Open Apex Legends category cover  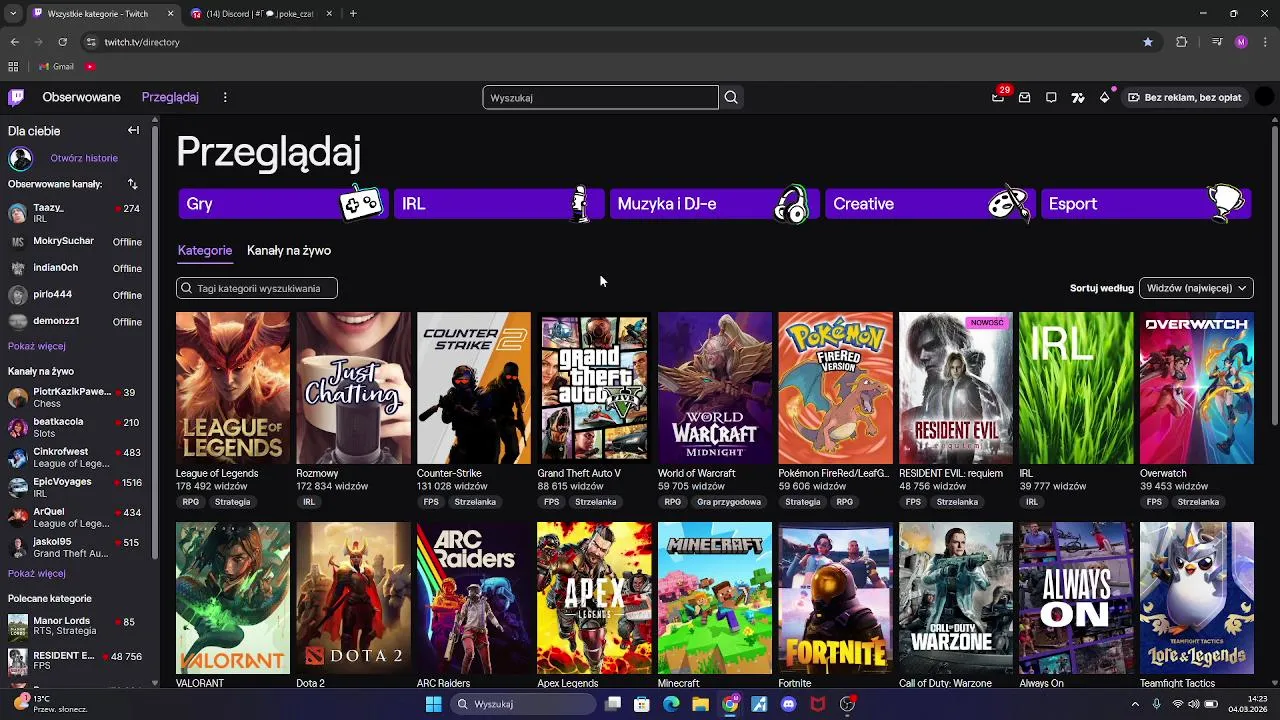pyautogui.click(x=594, y=598)
